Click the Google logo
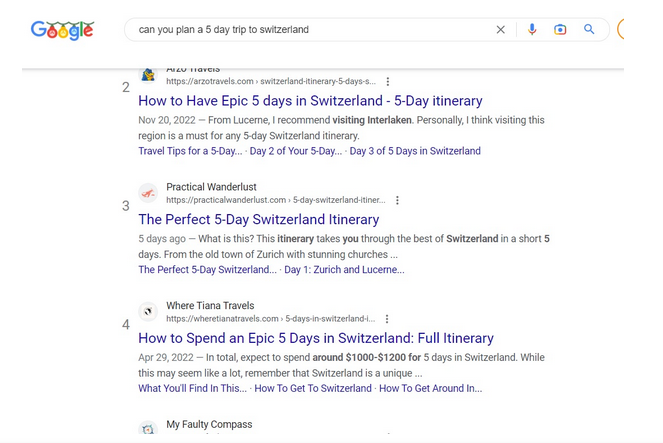This screenshot has width=663, height=443. pyautogui.click(x=62, y=30)
